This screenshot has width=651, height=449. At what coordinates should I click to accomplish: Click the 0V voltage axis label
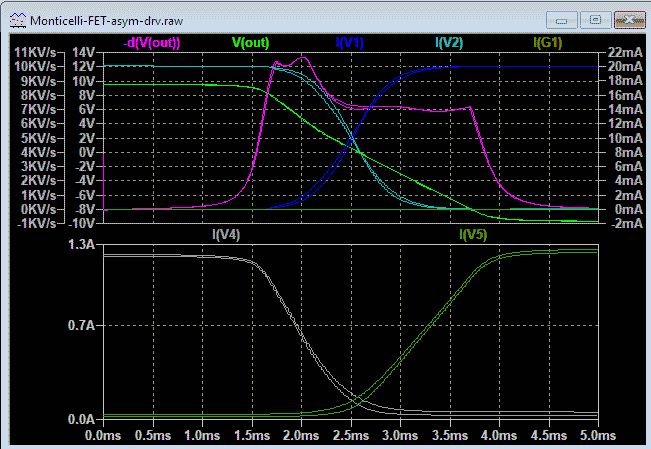[x=87, y=152]
